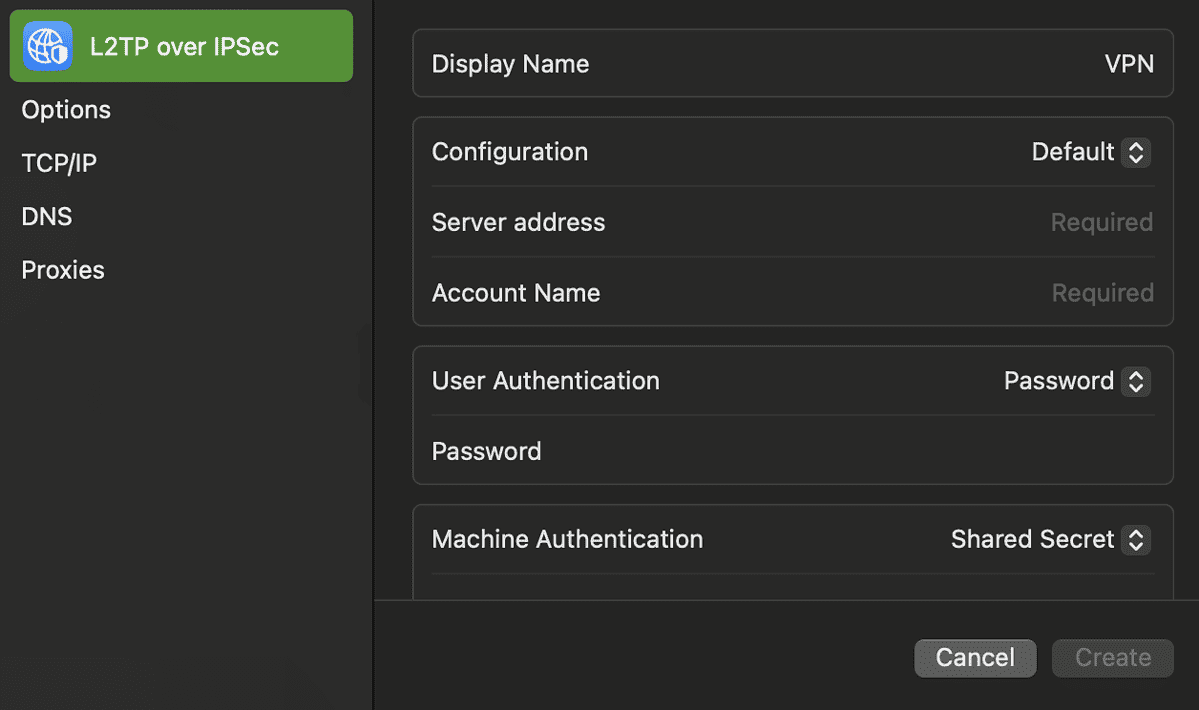This screenshot has width=1199, height=710.
Task: Open the Proxies settings section
Action: [x=62, y=270]
